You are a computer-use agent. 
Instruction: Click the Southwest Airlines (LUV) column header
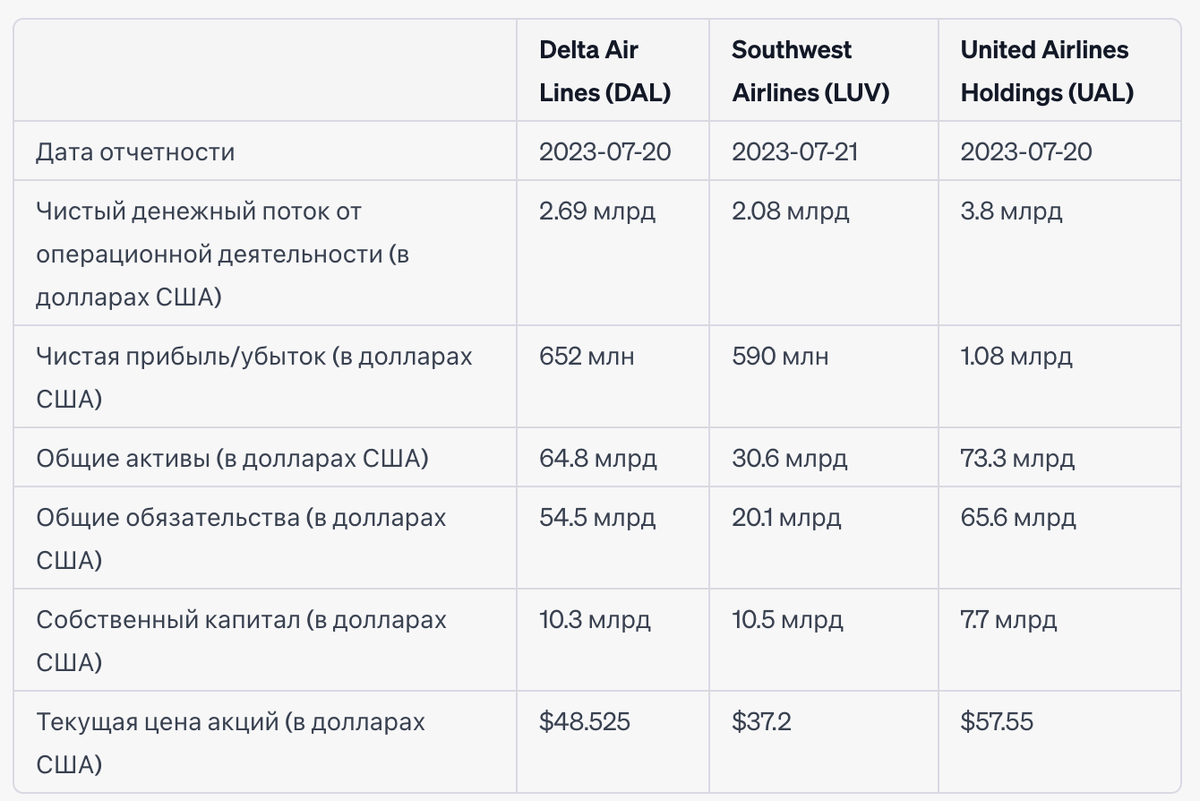810,71
